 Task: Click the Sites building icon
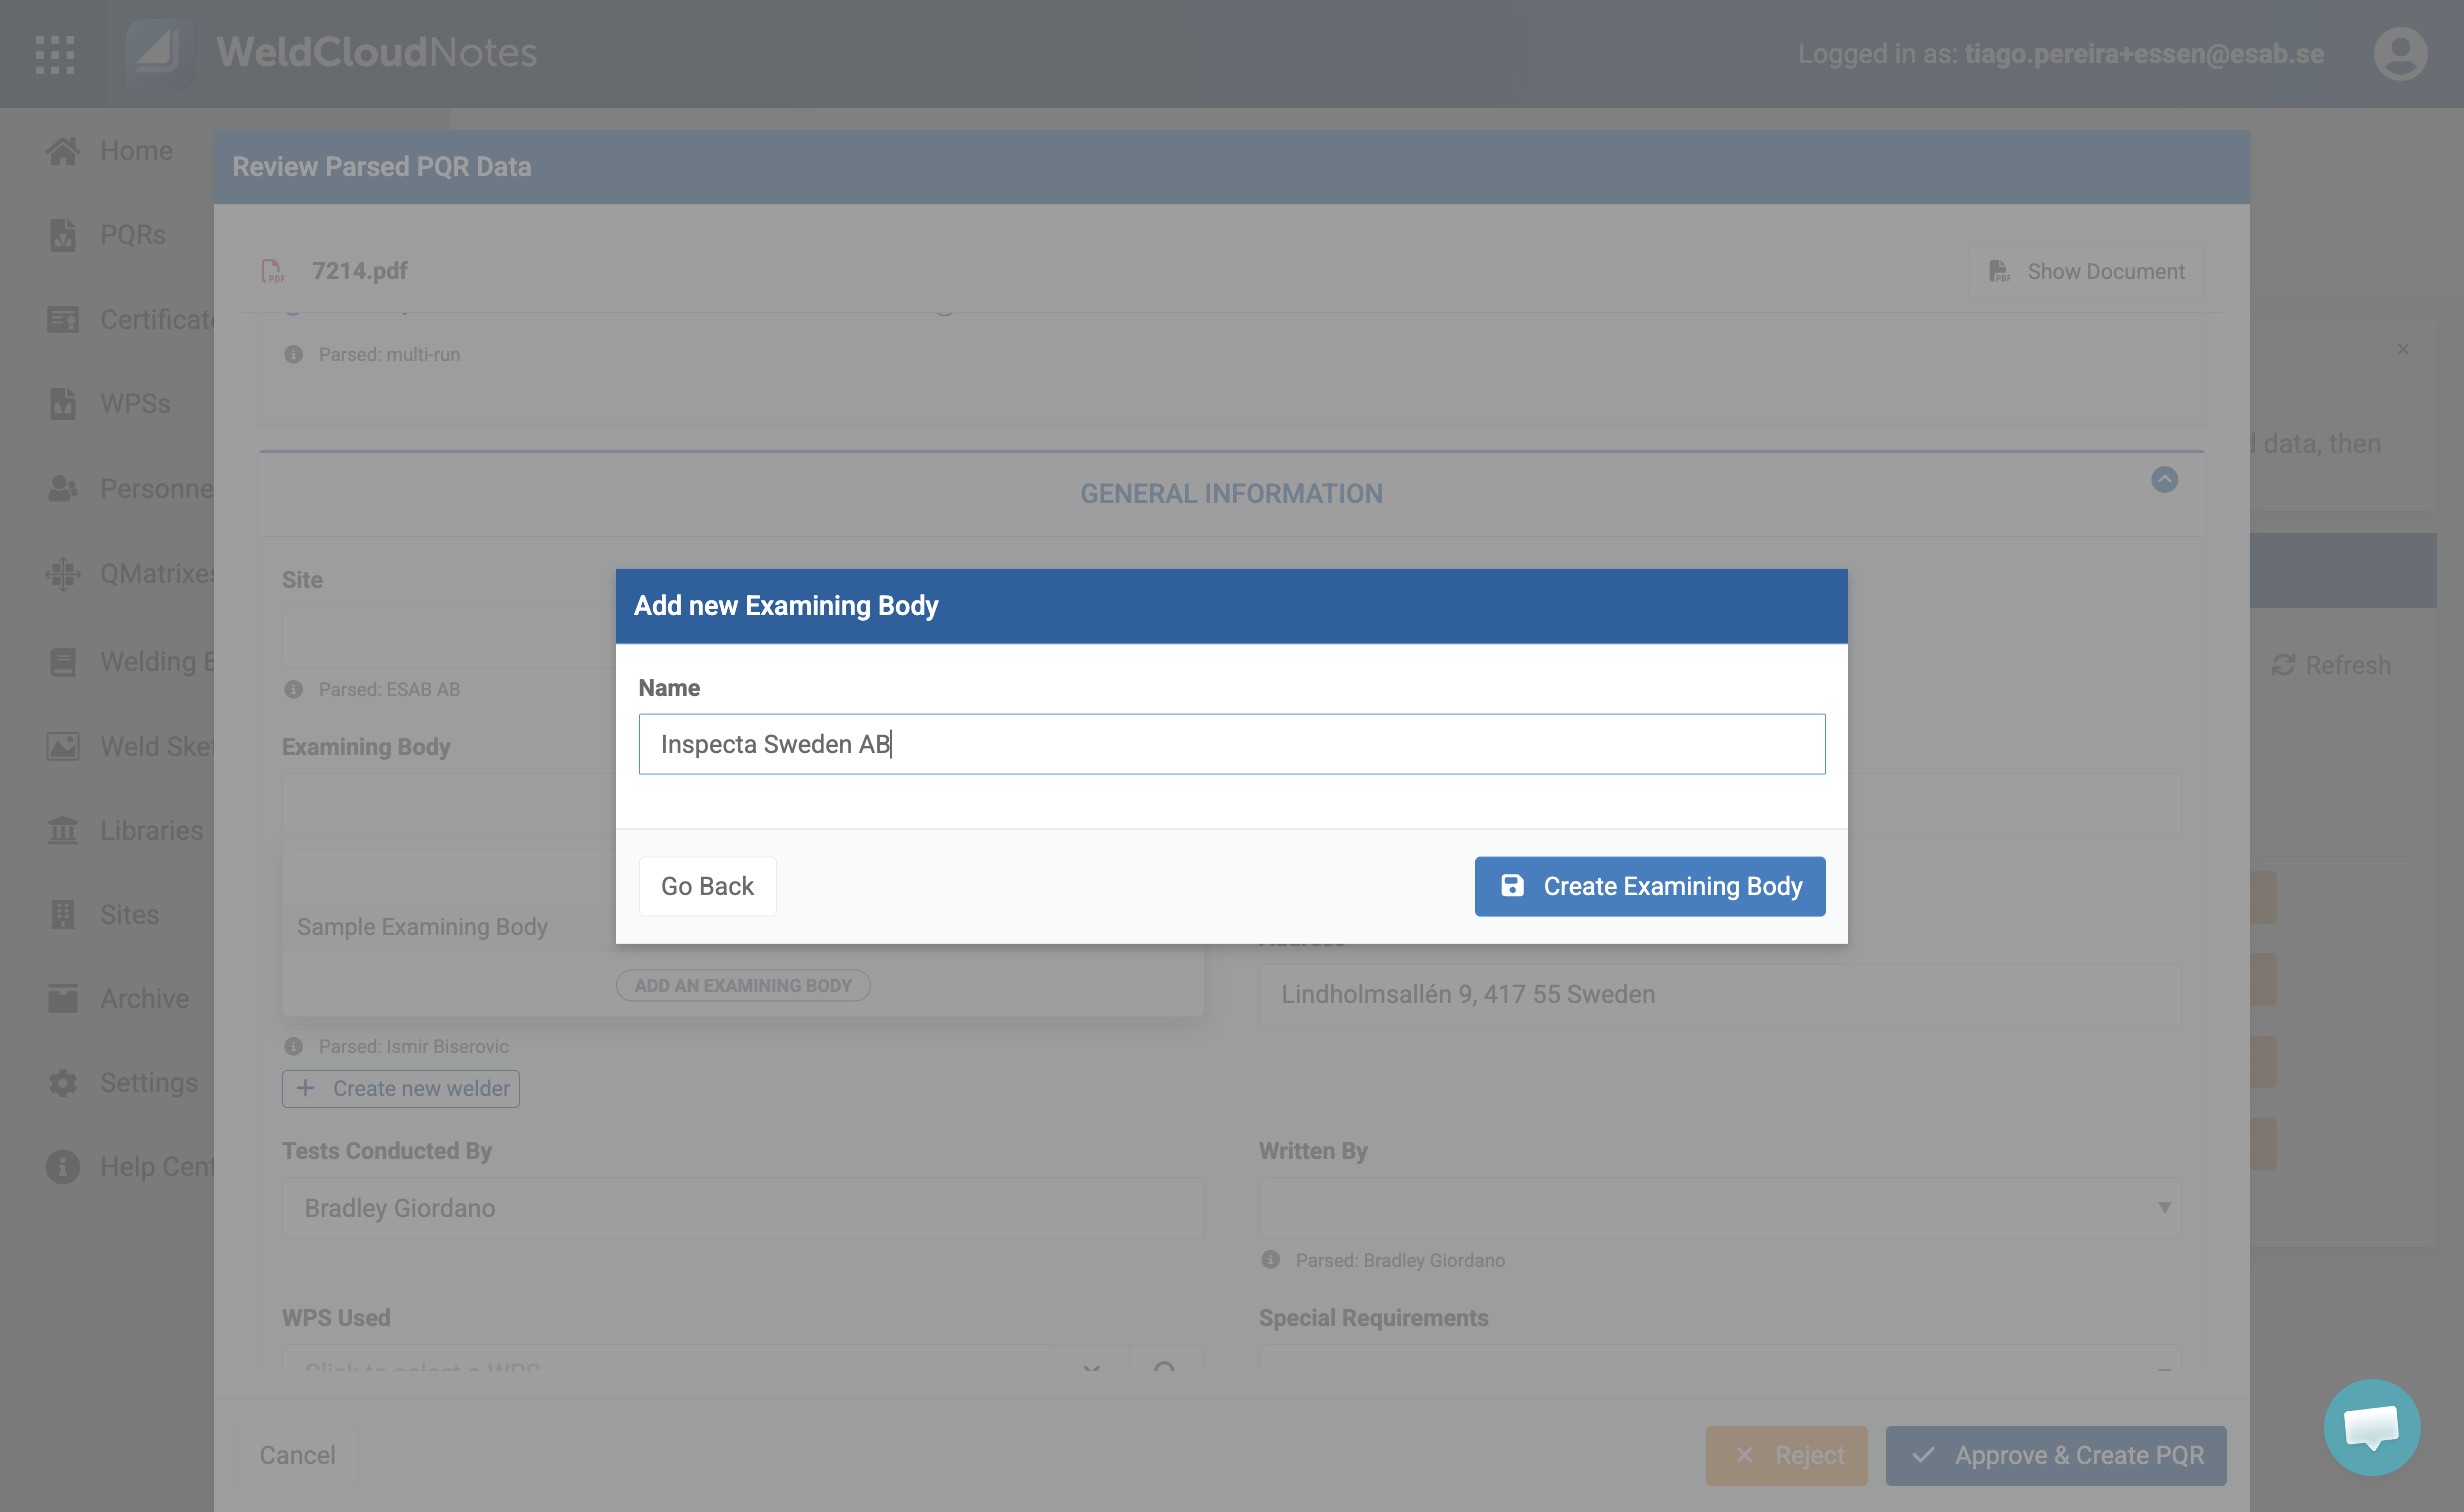click(x=62, y=915)
